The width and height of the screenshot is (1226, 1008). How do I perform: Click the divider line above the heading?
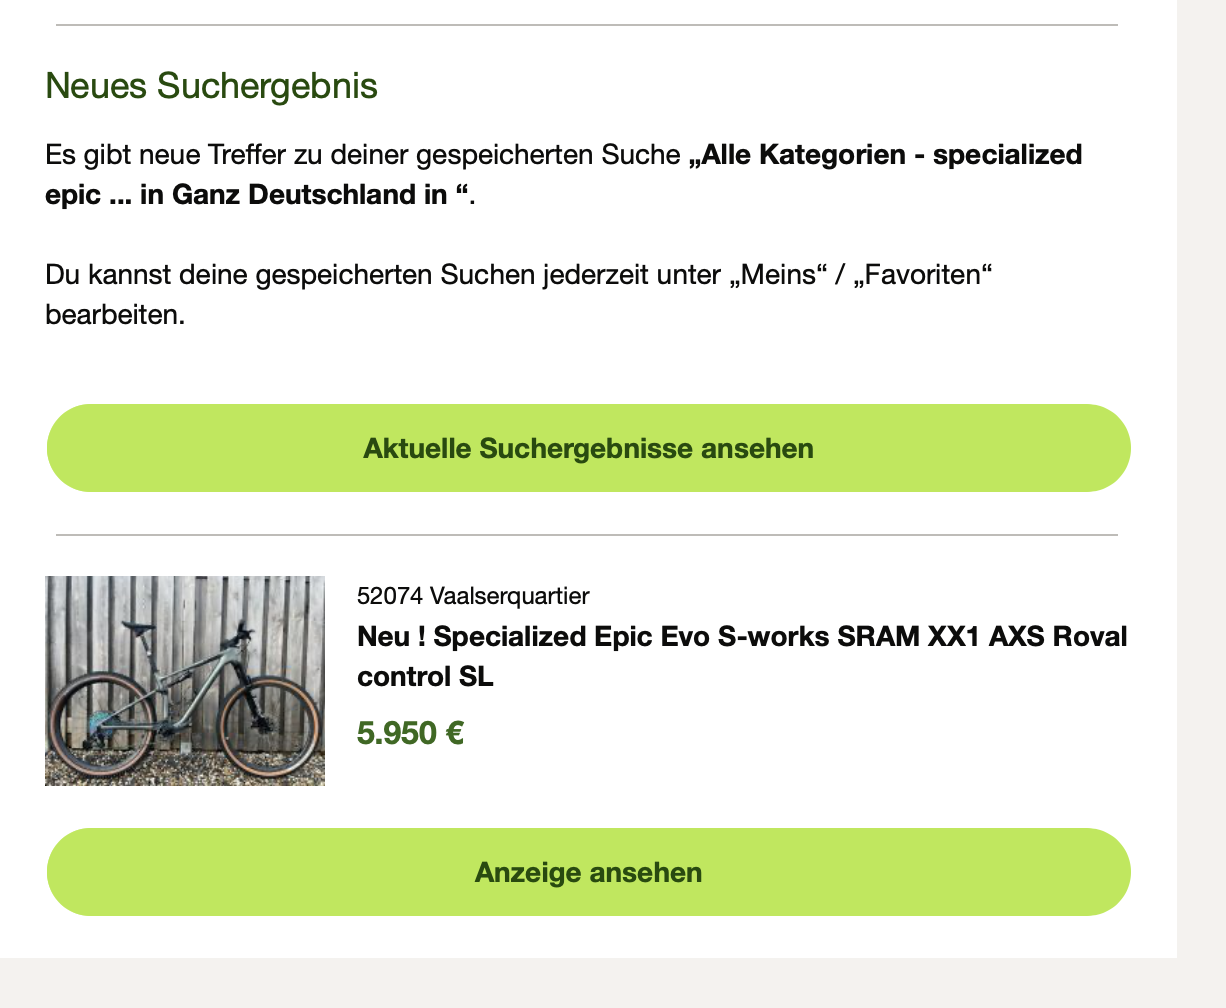coord(586,25)
